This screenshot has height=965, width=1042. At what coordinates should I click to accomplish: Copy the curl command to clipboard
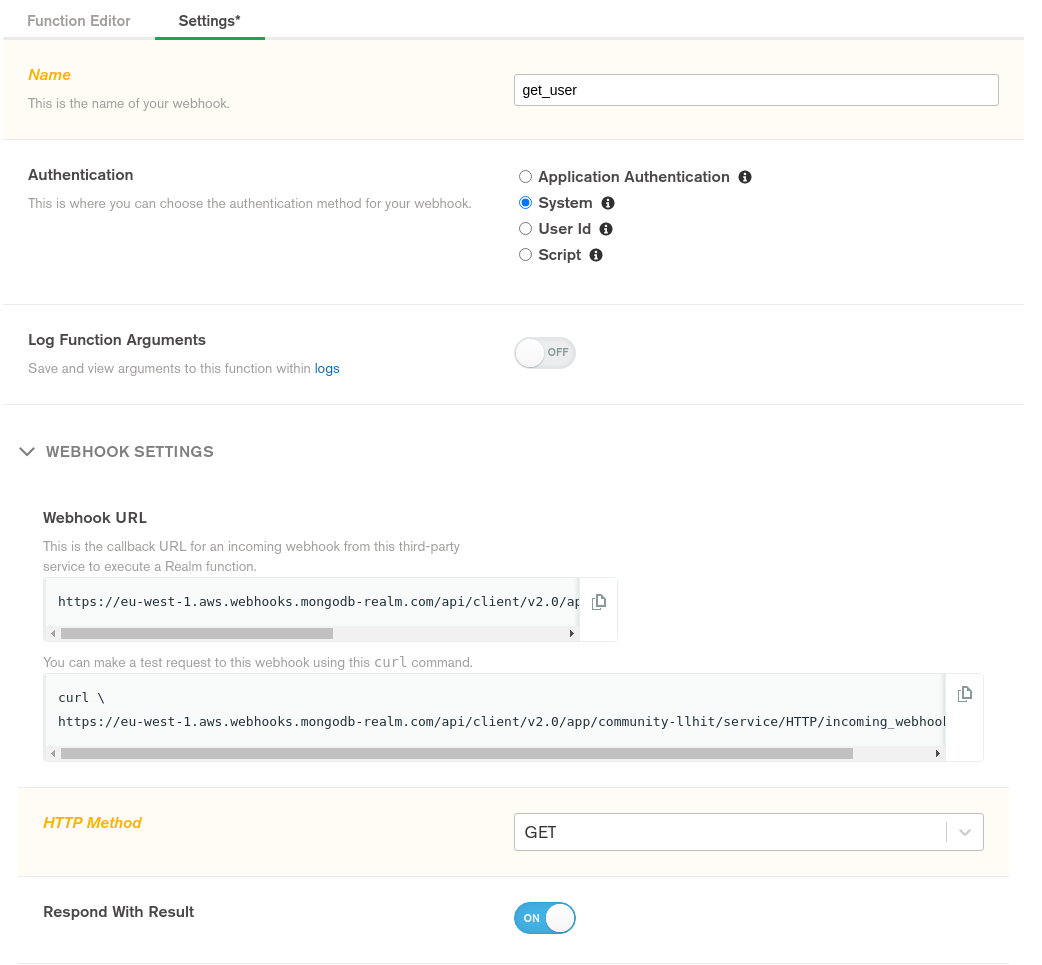pos(964,694)
